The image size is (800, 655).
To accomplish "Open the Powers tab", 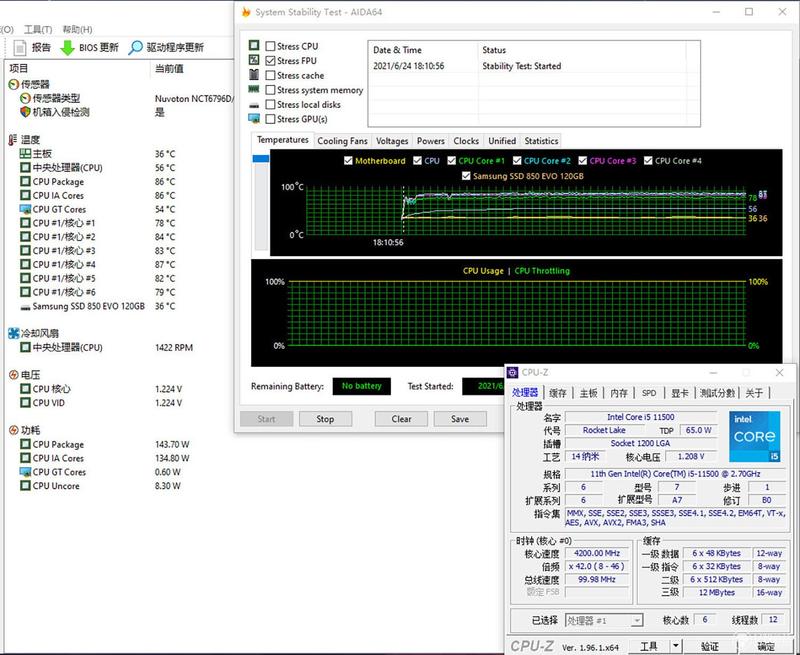I will (431, 141).
